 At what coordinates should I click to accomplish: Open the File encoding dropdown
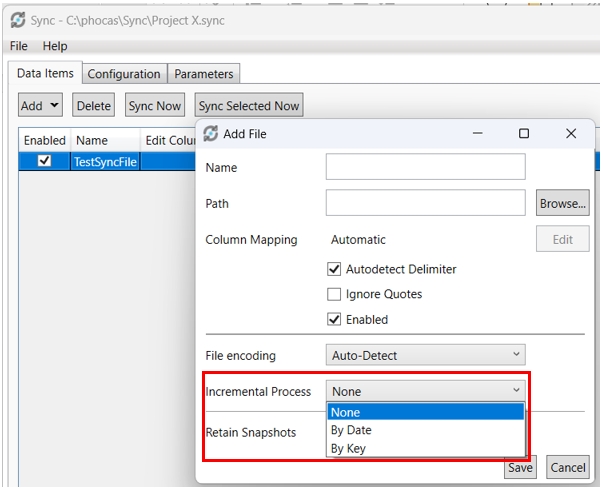pos(425,355)
